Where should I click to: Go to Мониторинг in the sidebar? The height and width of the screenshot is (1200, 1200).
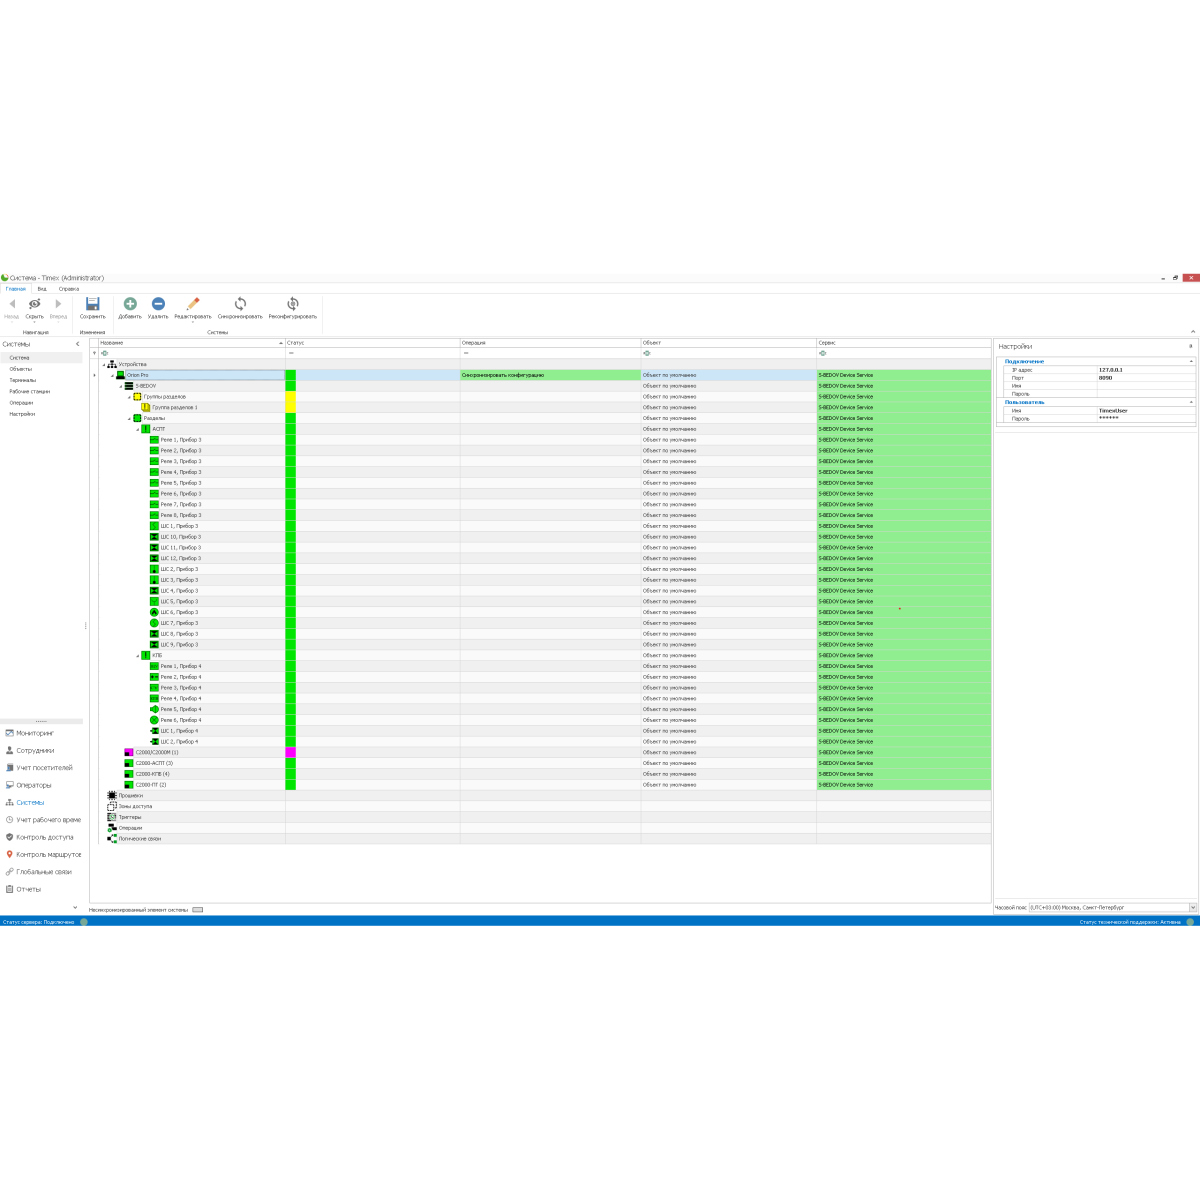(35, 733)
